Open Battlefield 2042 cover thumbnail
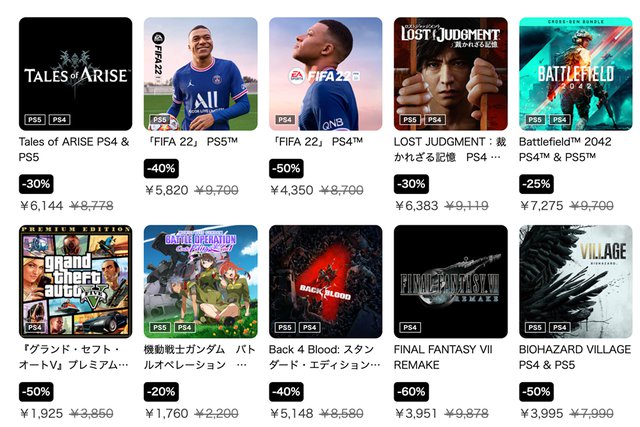The width and height of the screenshot is (640, 427). (x=576, y=74)
